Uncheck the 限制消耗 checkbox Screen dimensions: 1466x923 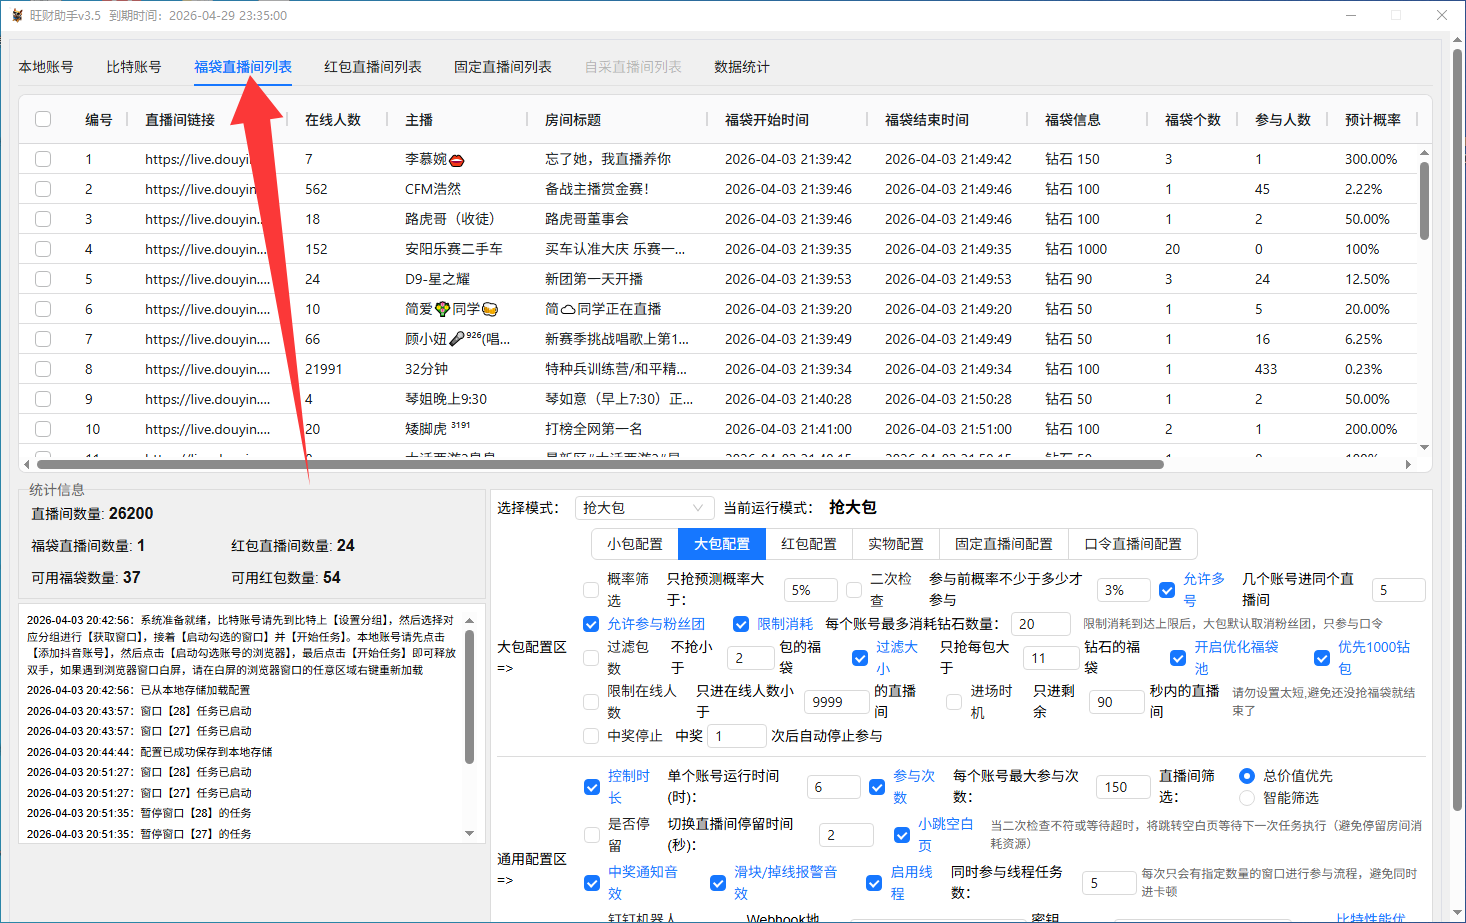click(x=741, y=623)
